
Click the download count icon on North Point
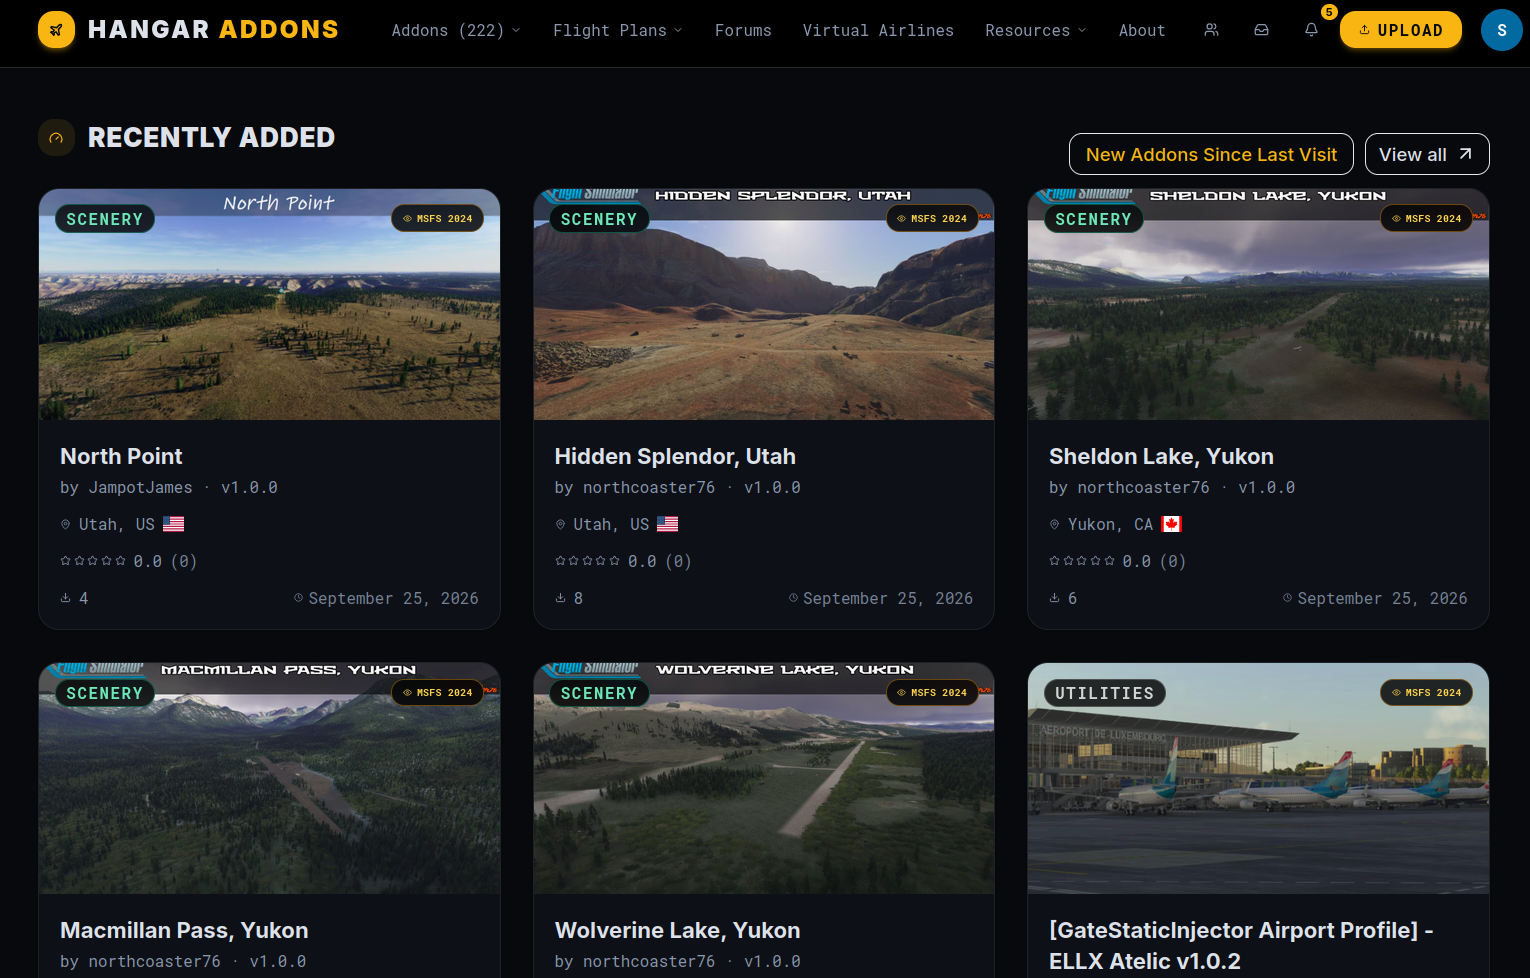point(66,598)
